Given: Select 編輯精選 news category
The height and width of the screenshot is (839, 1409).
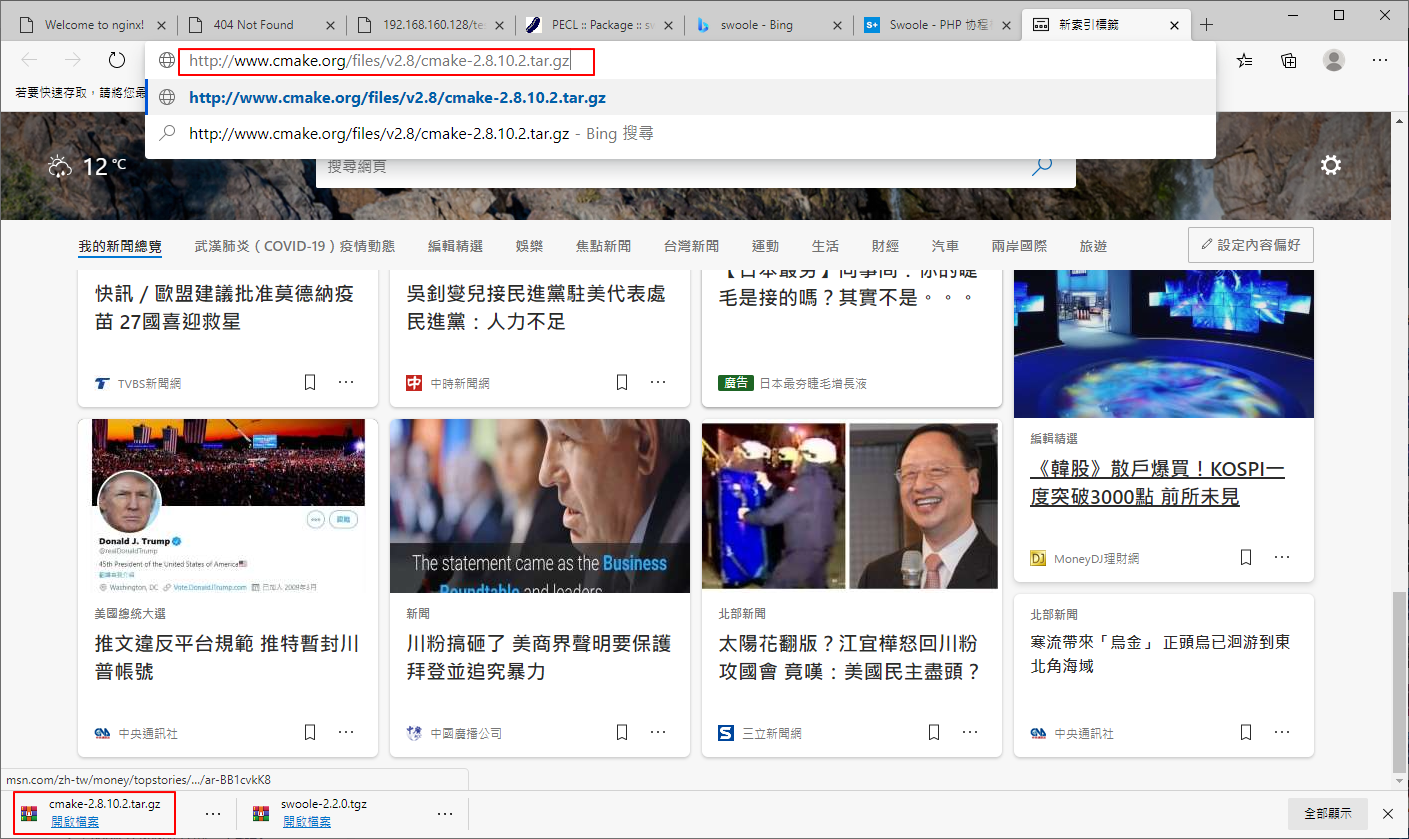Looking at the screenshot, I should tap(455, 246).
